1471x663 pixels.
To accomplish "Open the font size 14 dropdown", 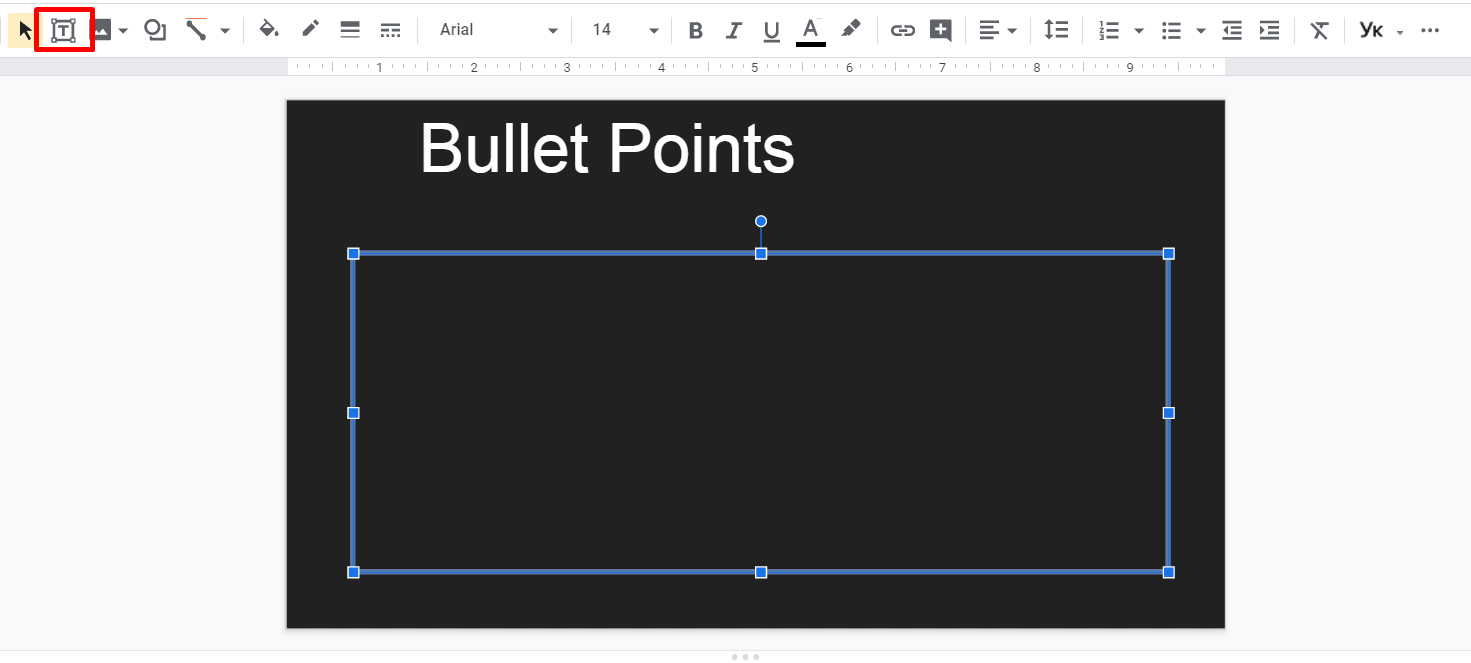I will (x=624, y=30).
